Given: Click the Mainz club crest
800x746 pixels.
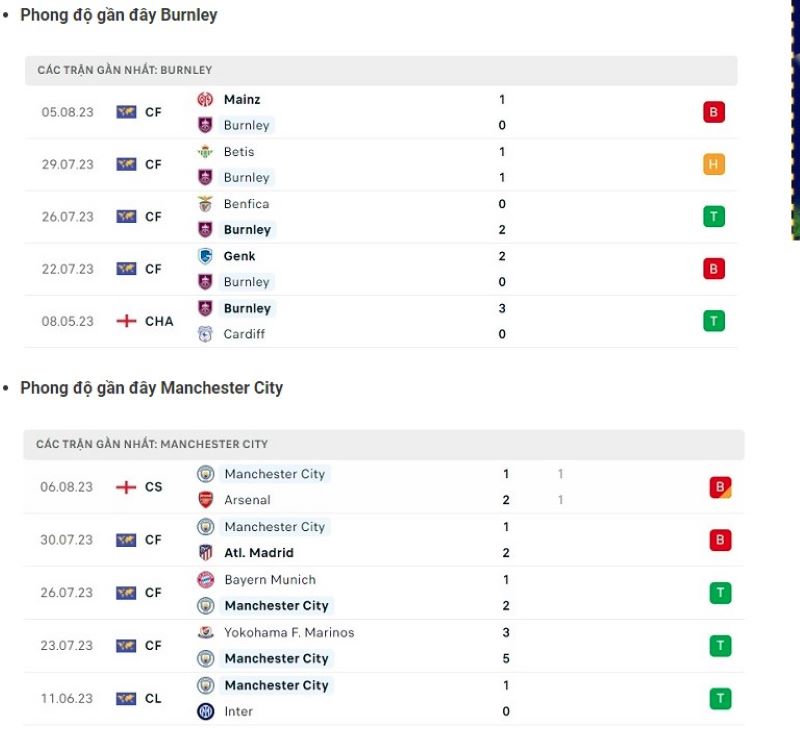Looking at the screenshot, I should tap(208, 99).
